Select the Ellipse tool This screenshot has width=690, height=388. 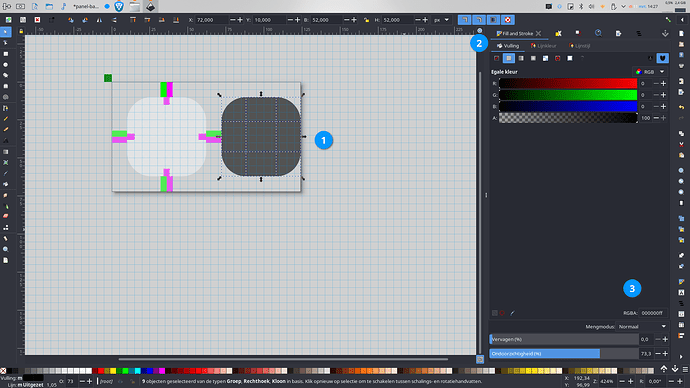pos(5,65)
